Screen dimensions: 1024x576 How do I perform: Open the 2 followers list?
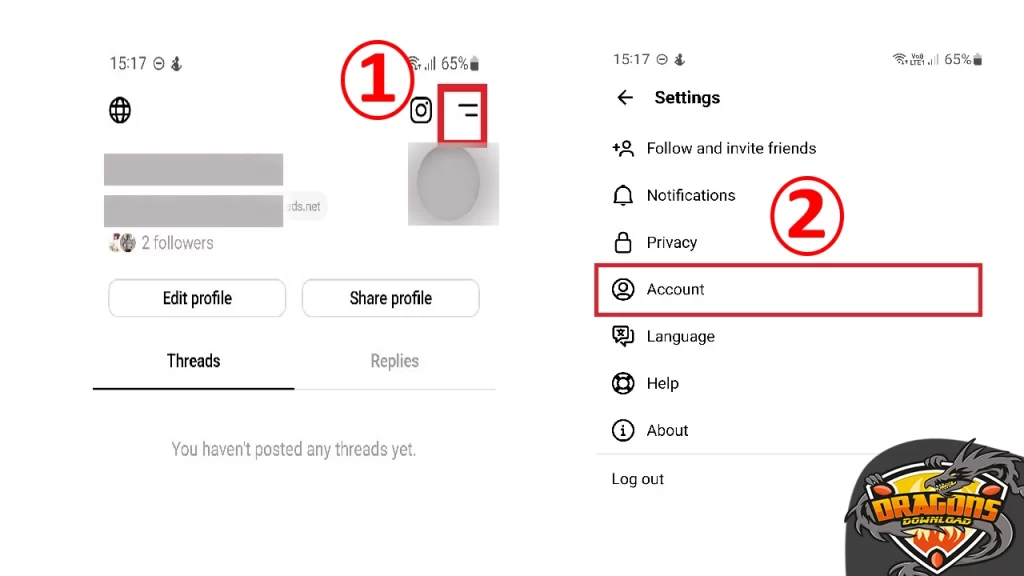[176, 243]
